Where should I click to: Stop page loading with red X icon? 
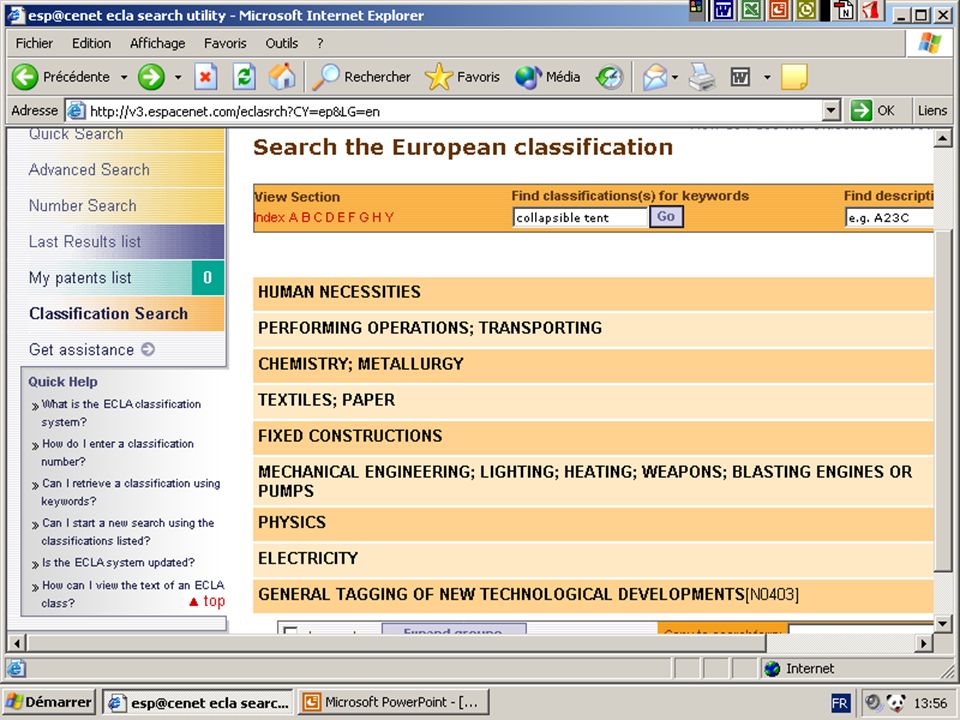point(206,77)
